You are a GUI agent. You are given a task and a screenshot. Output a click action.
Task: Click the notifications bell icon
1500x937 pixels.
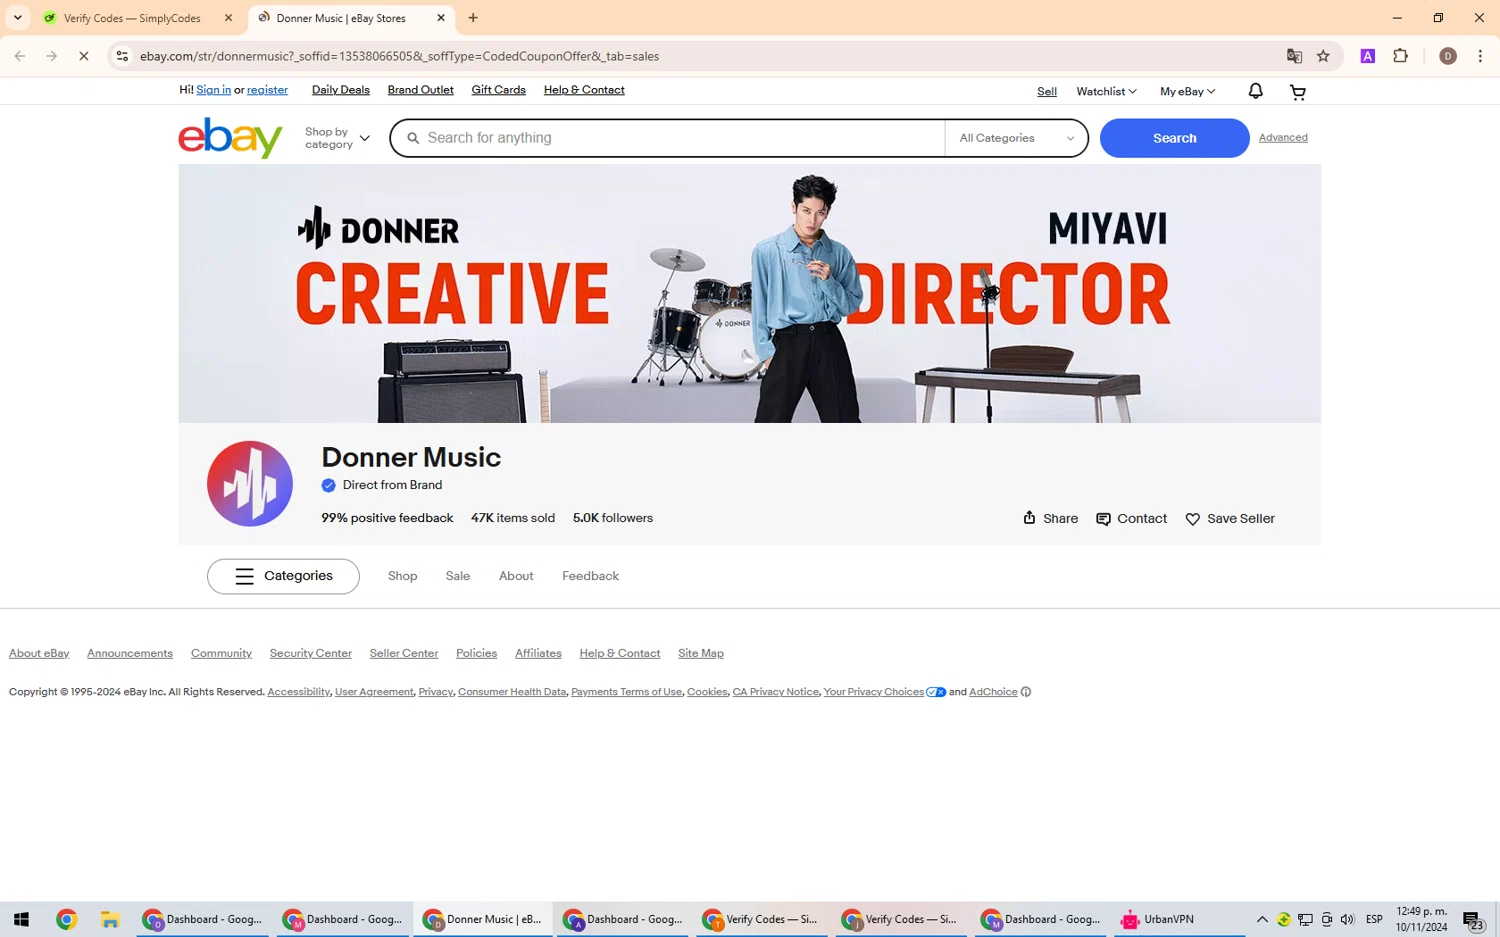point(1255,91)
